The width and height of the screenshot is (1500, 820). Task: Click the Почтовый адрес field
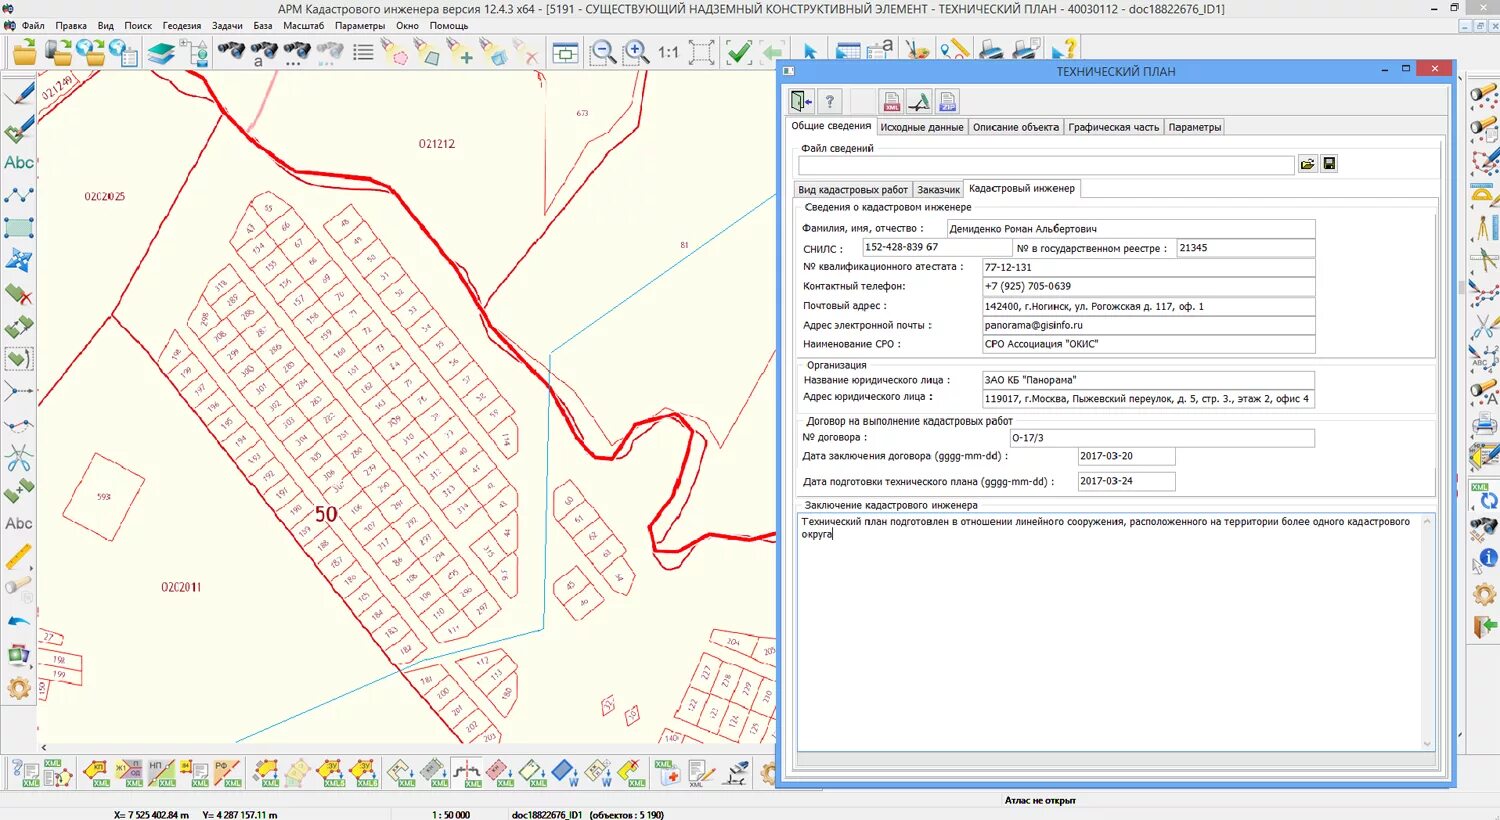tap(1148, 306)
